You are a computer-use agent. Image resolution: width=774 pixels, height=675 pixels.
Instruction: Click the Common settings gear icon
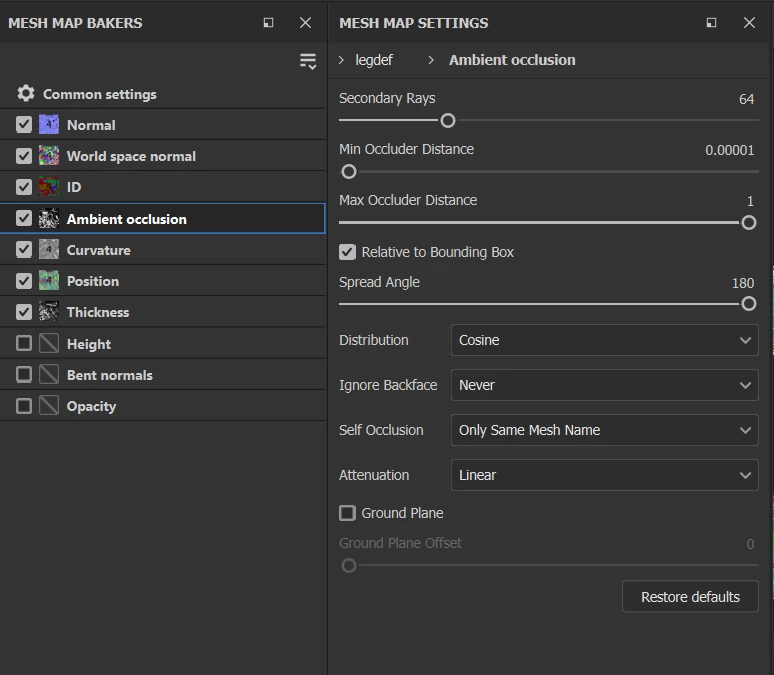(26, 94)
